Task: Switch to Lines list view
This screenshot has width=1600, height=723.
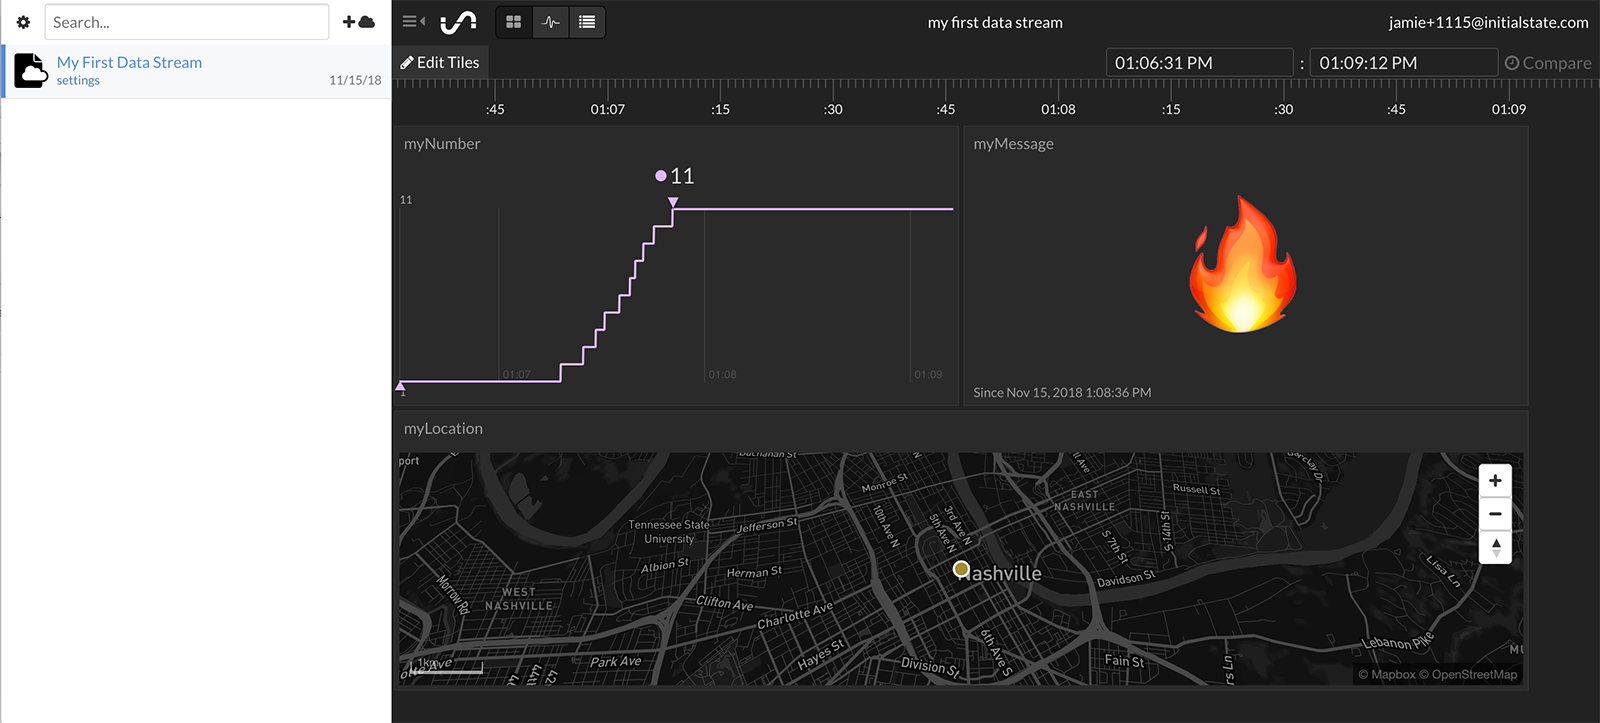Action: (587, 22)
